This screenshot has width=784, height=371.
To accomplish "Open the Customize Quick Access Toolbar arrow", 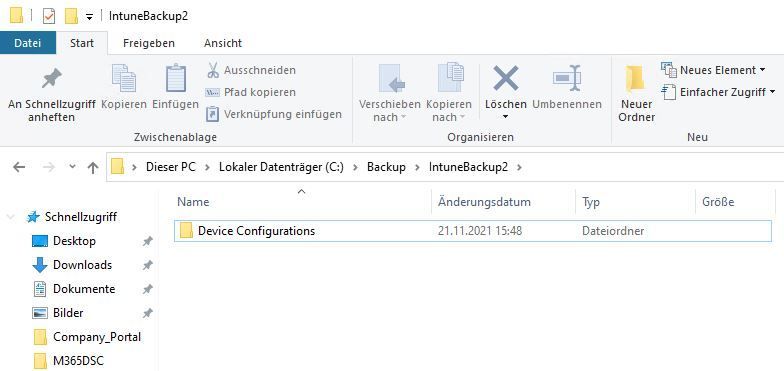I will point(90,17).
